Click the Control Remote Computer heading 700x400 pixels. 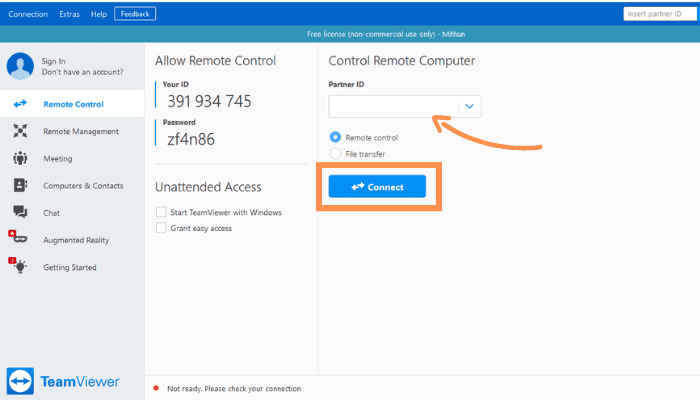point(402,61)
